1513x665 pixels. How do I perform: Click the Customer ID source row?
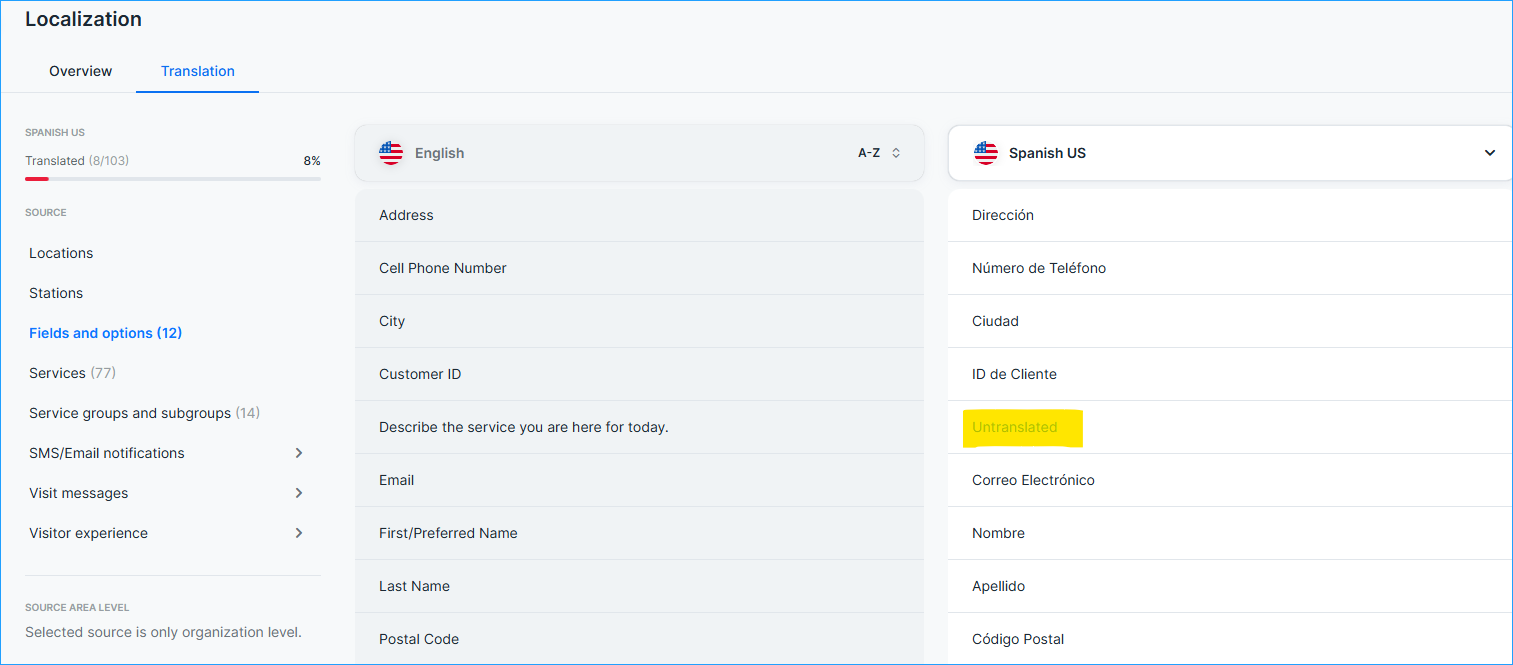pos(420,374)
